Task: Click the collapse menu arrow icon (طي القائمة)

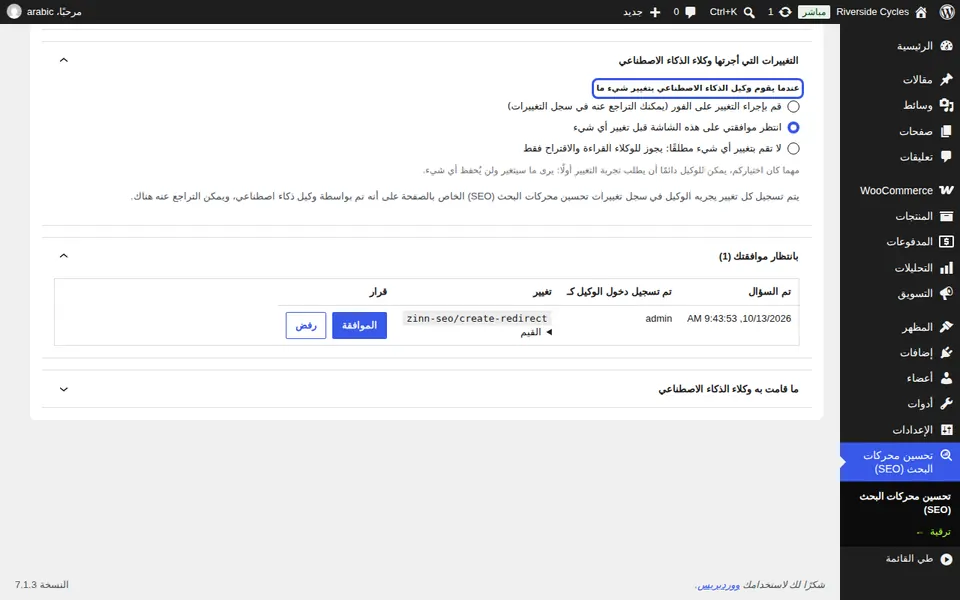Action: point(947,559)
